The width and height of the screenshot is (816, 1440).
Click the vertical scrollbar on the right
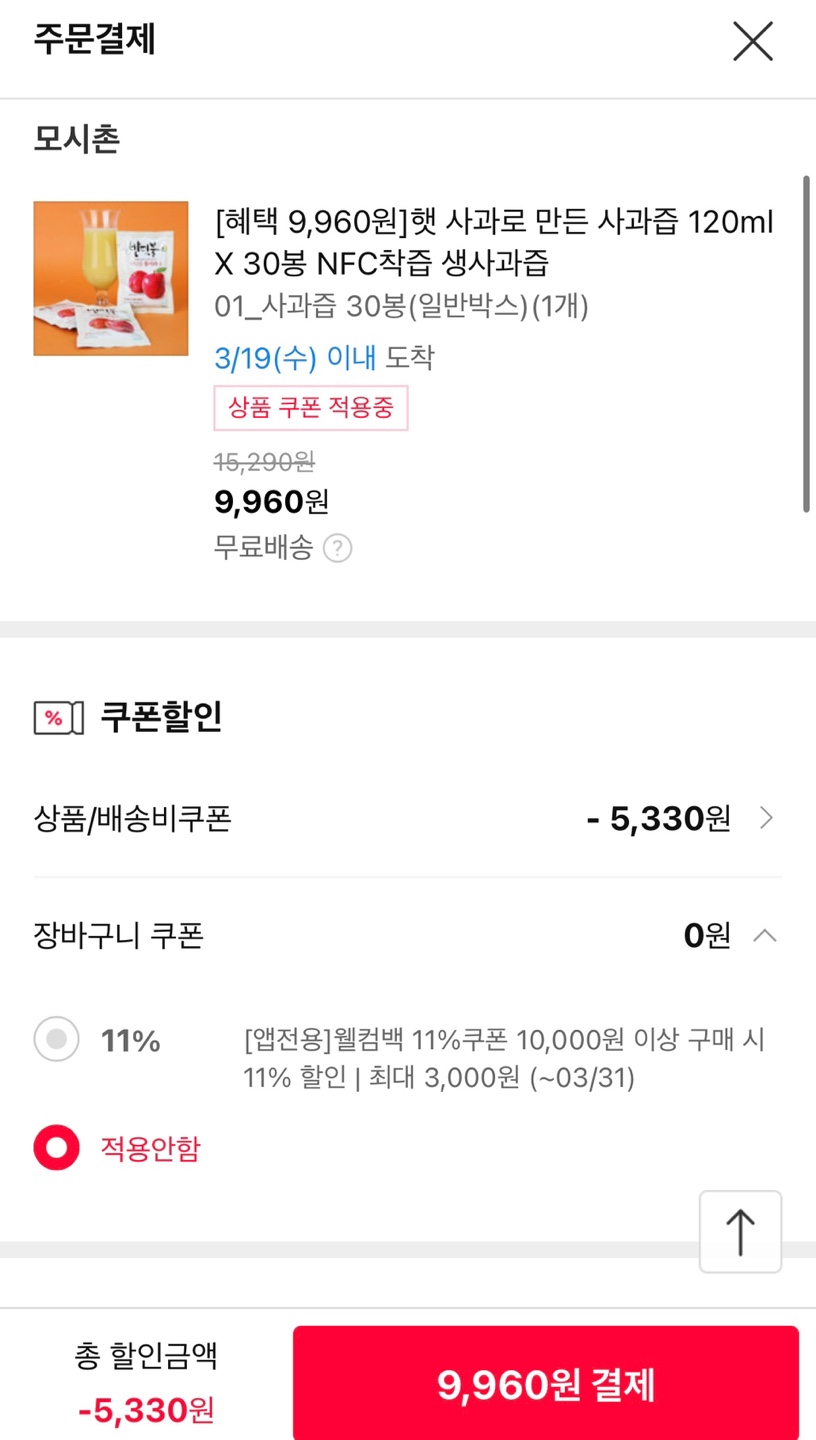806,345
